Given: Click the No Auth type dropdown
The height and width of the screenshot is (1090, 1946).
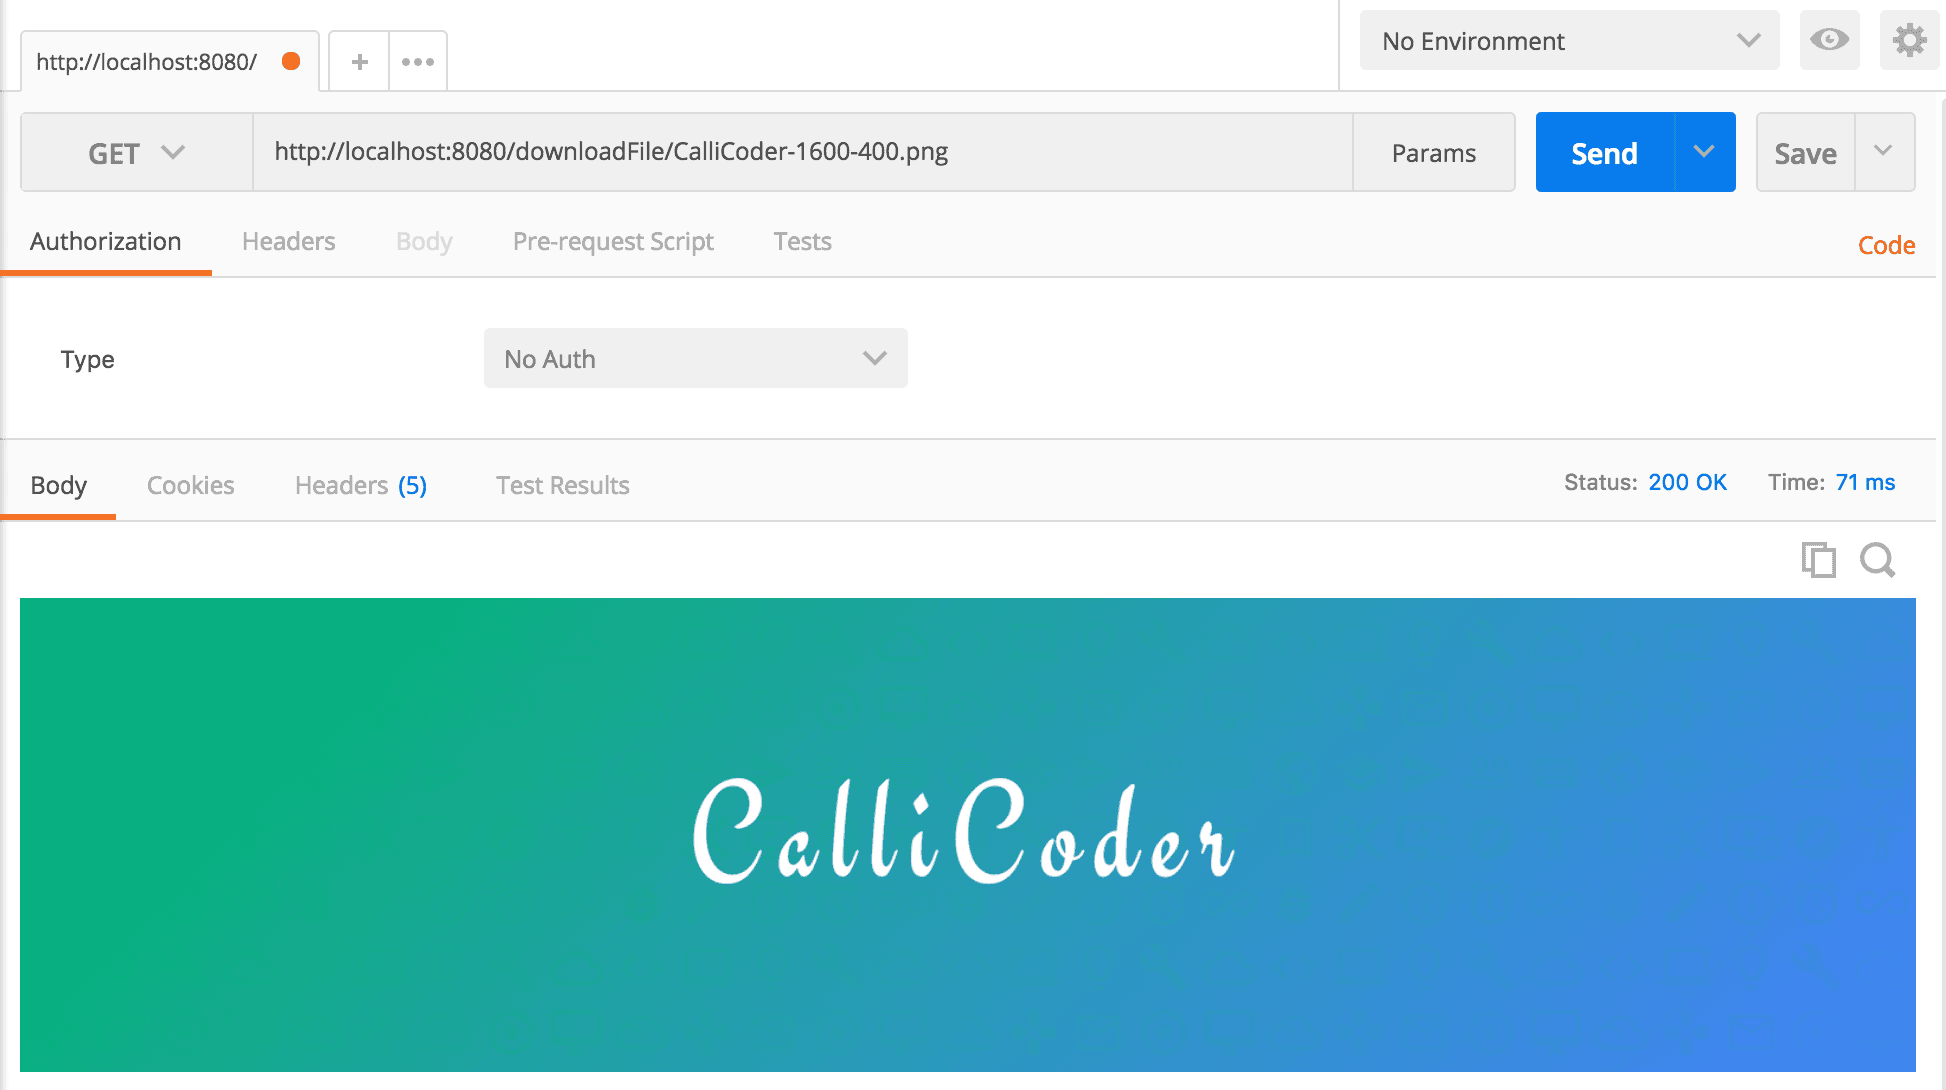Looking at the screenshot, I should pyautogui.click(x=694, y=358).
